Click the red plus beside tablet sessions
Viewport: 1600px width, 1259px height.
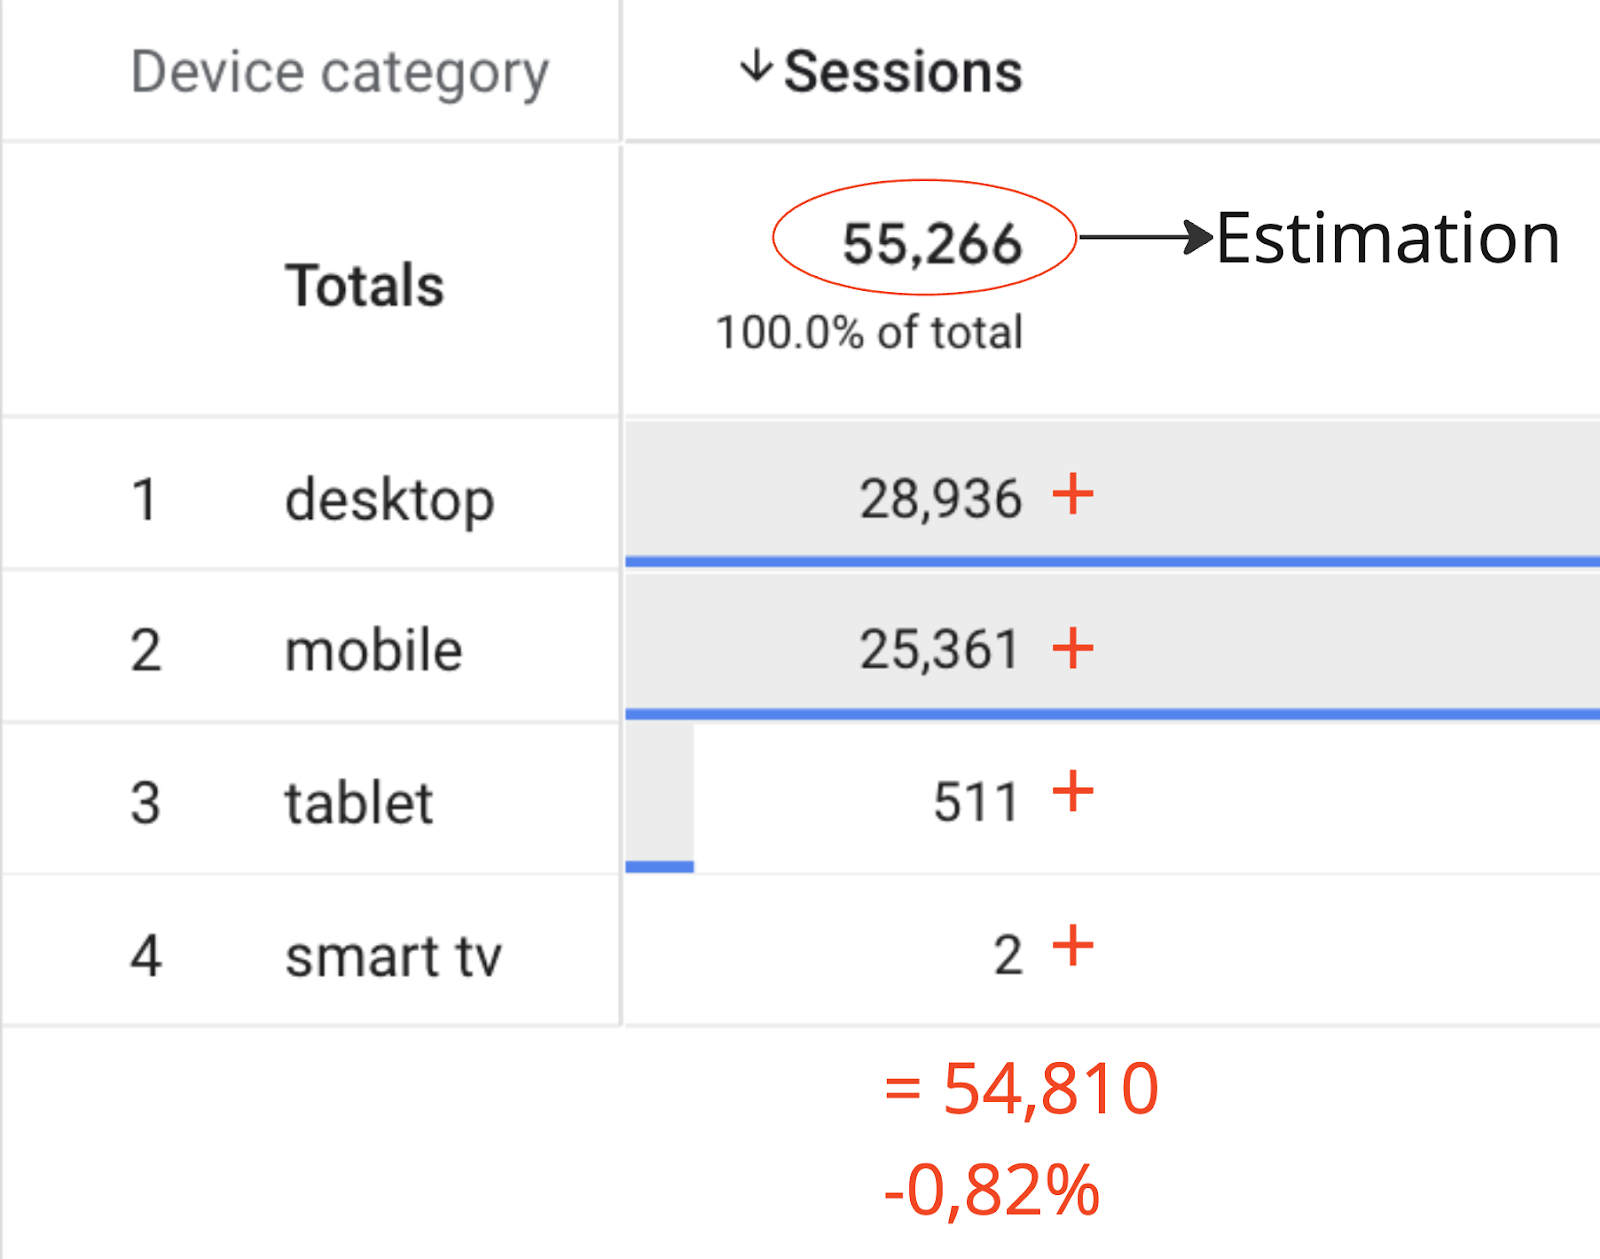pos(1073,792)
